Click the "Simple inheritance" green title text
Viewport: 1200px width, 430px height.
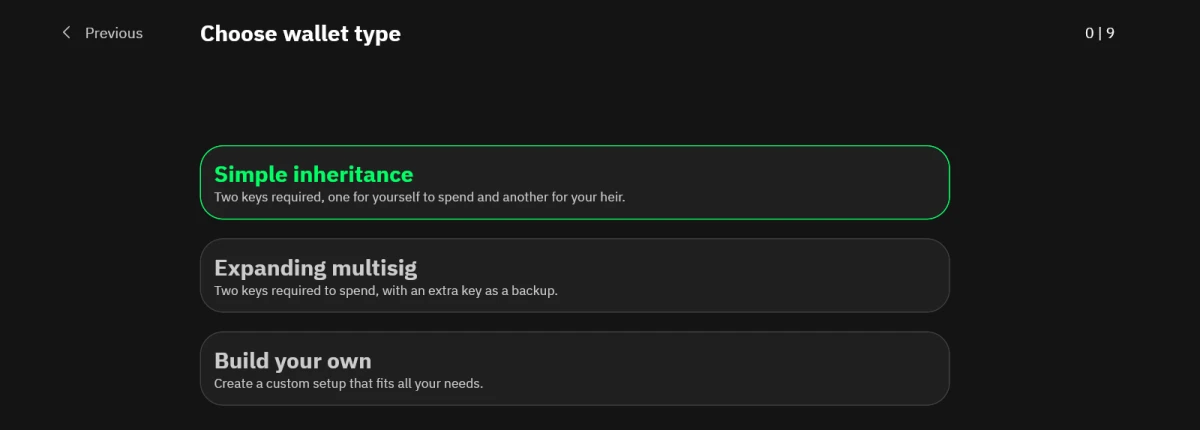[x=313, y=174]
